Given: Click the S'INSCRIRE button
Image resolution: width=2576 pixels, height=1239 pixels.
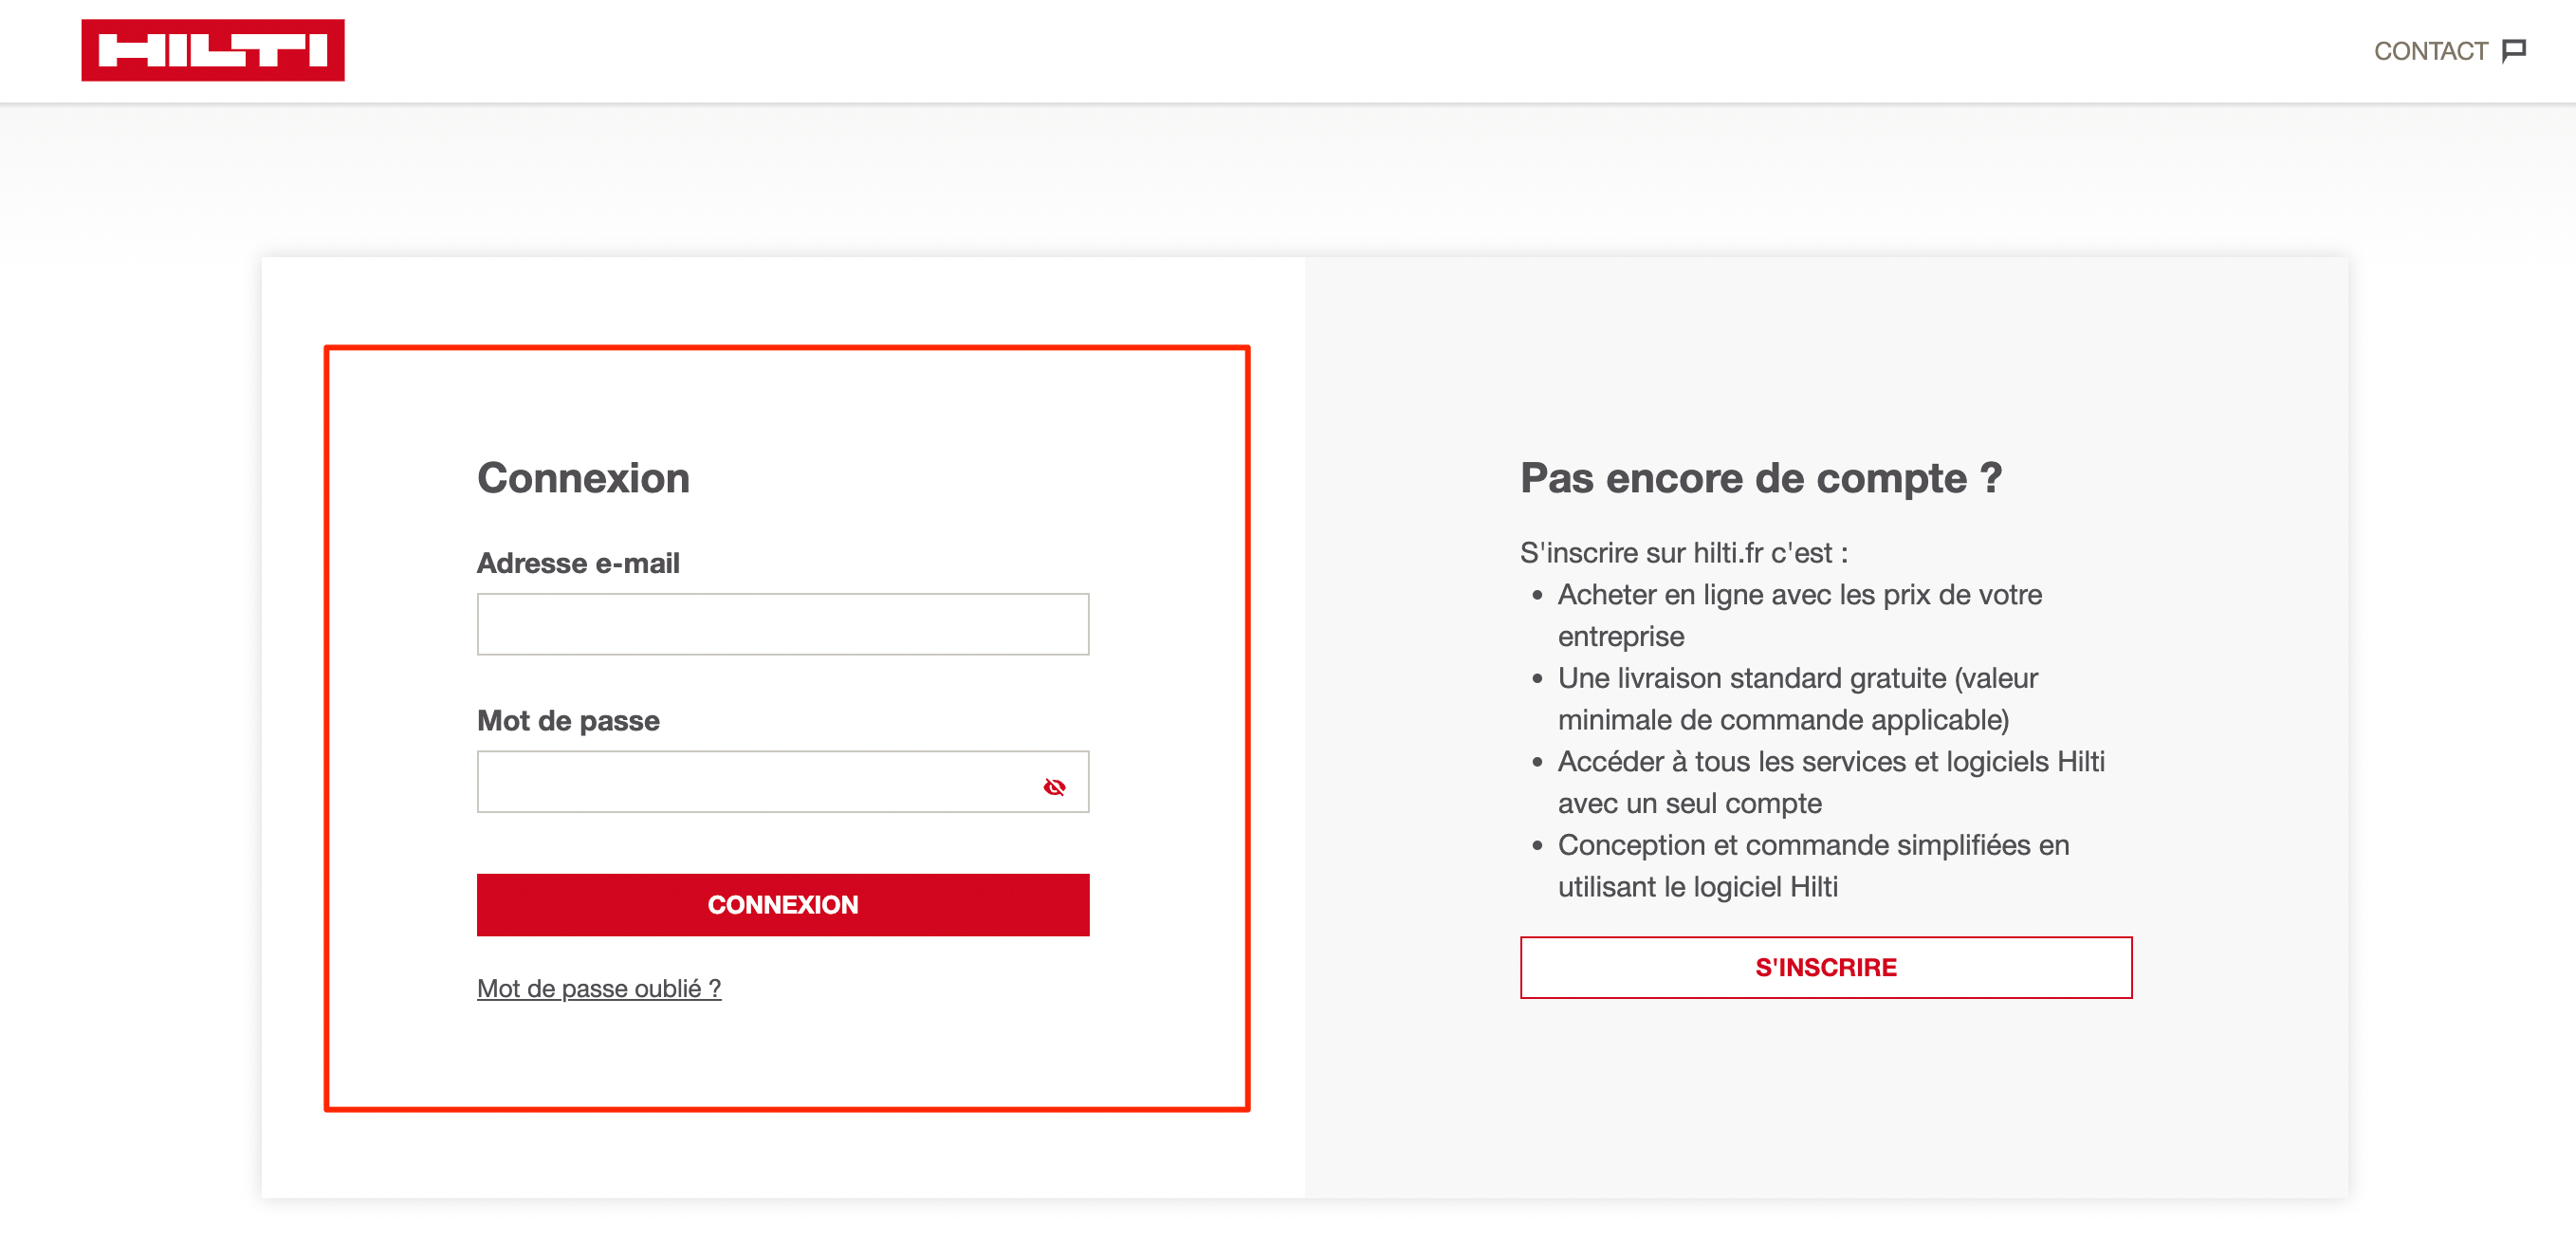Looking at the screenshot, I should pos(1826,967).
